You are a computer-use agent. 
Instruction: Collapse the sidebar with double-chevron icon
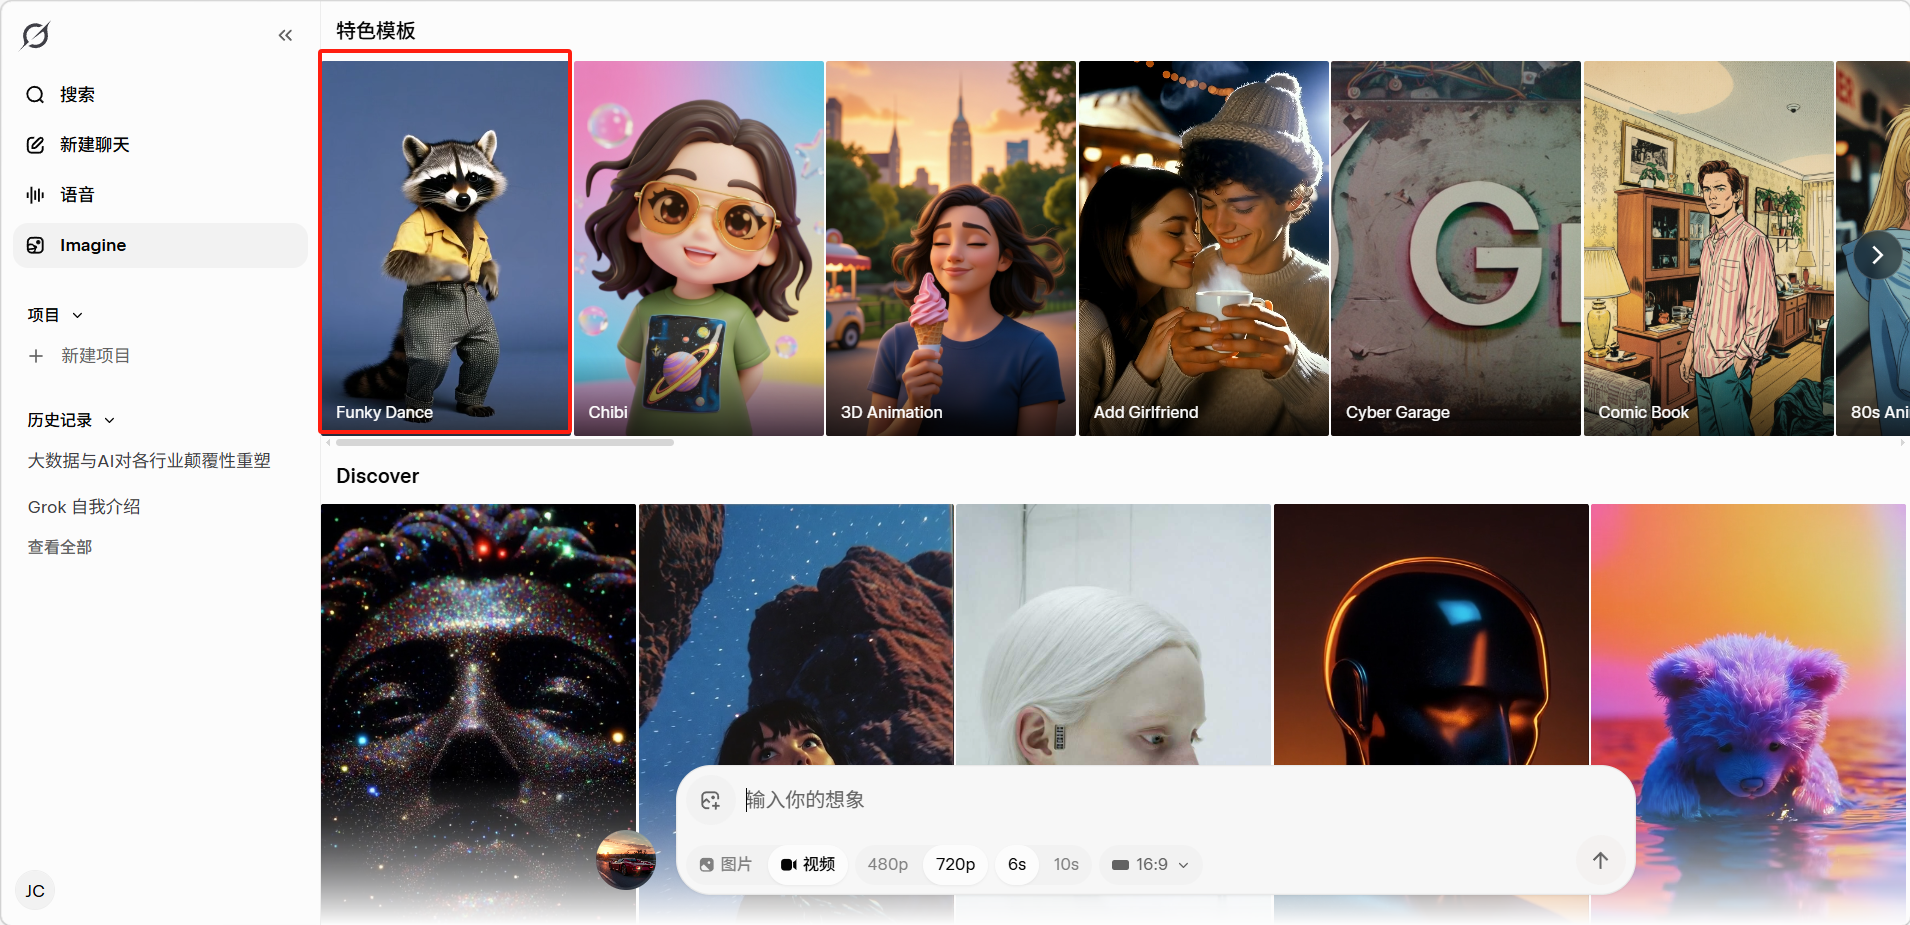(x=285, y=36)
